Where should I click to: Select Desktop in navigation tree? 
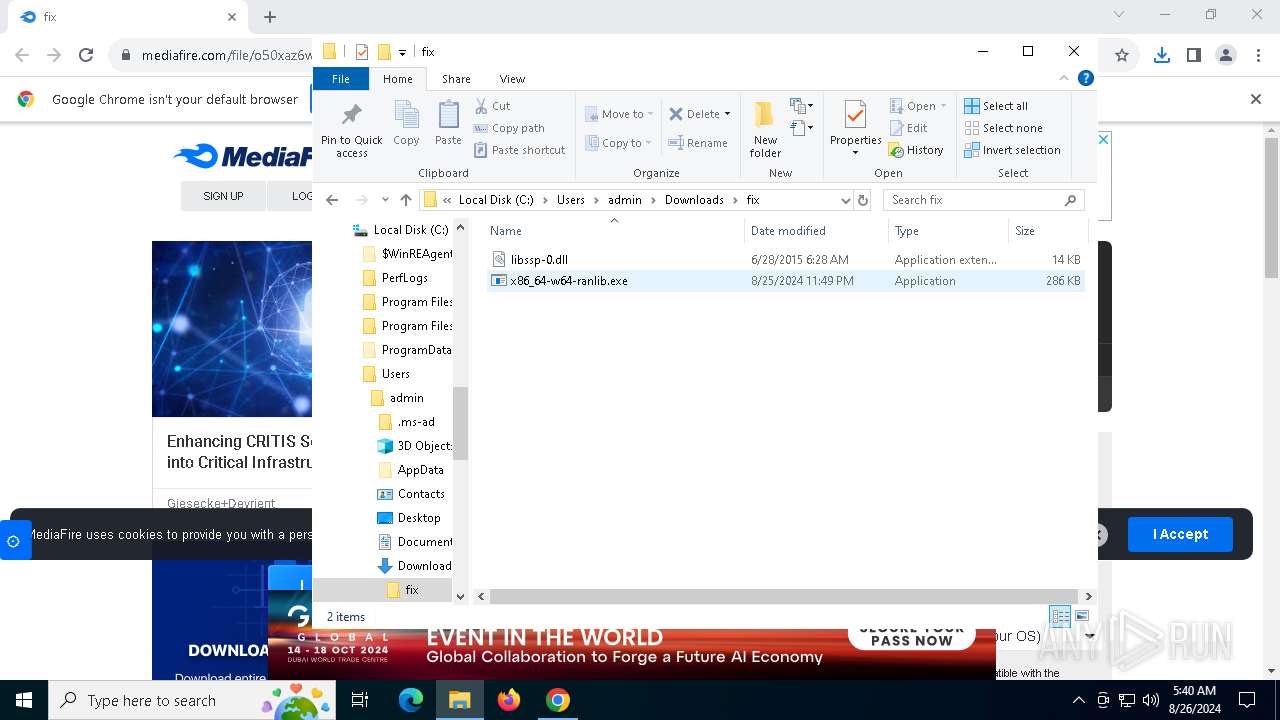(418, 518)
